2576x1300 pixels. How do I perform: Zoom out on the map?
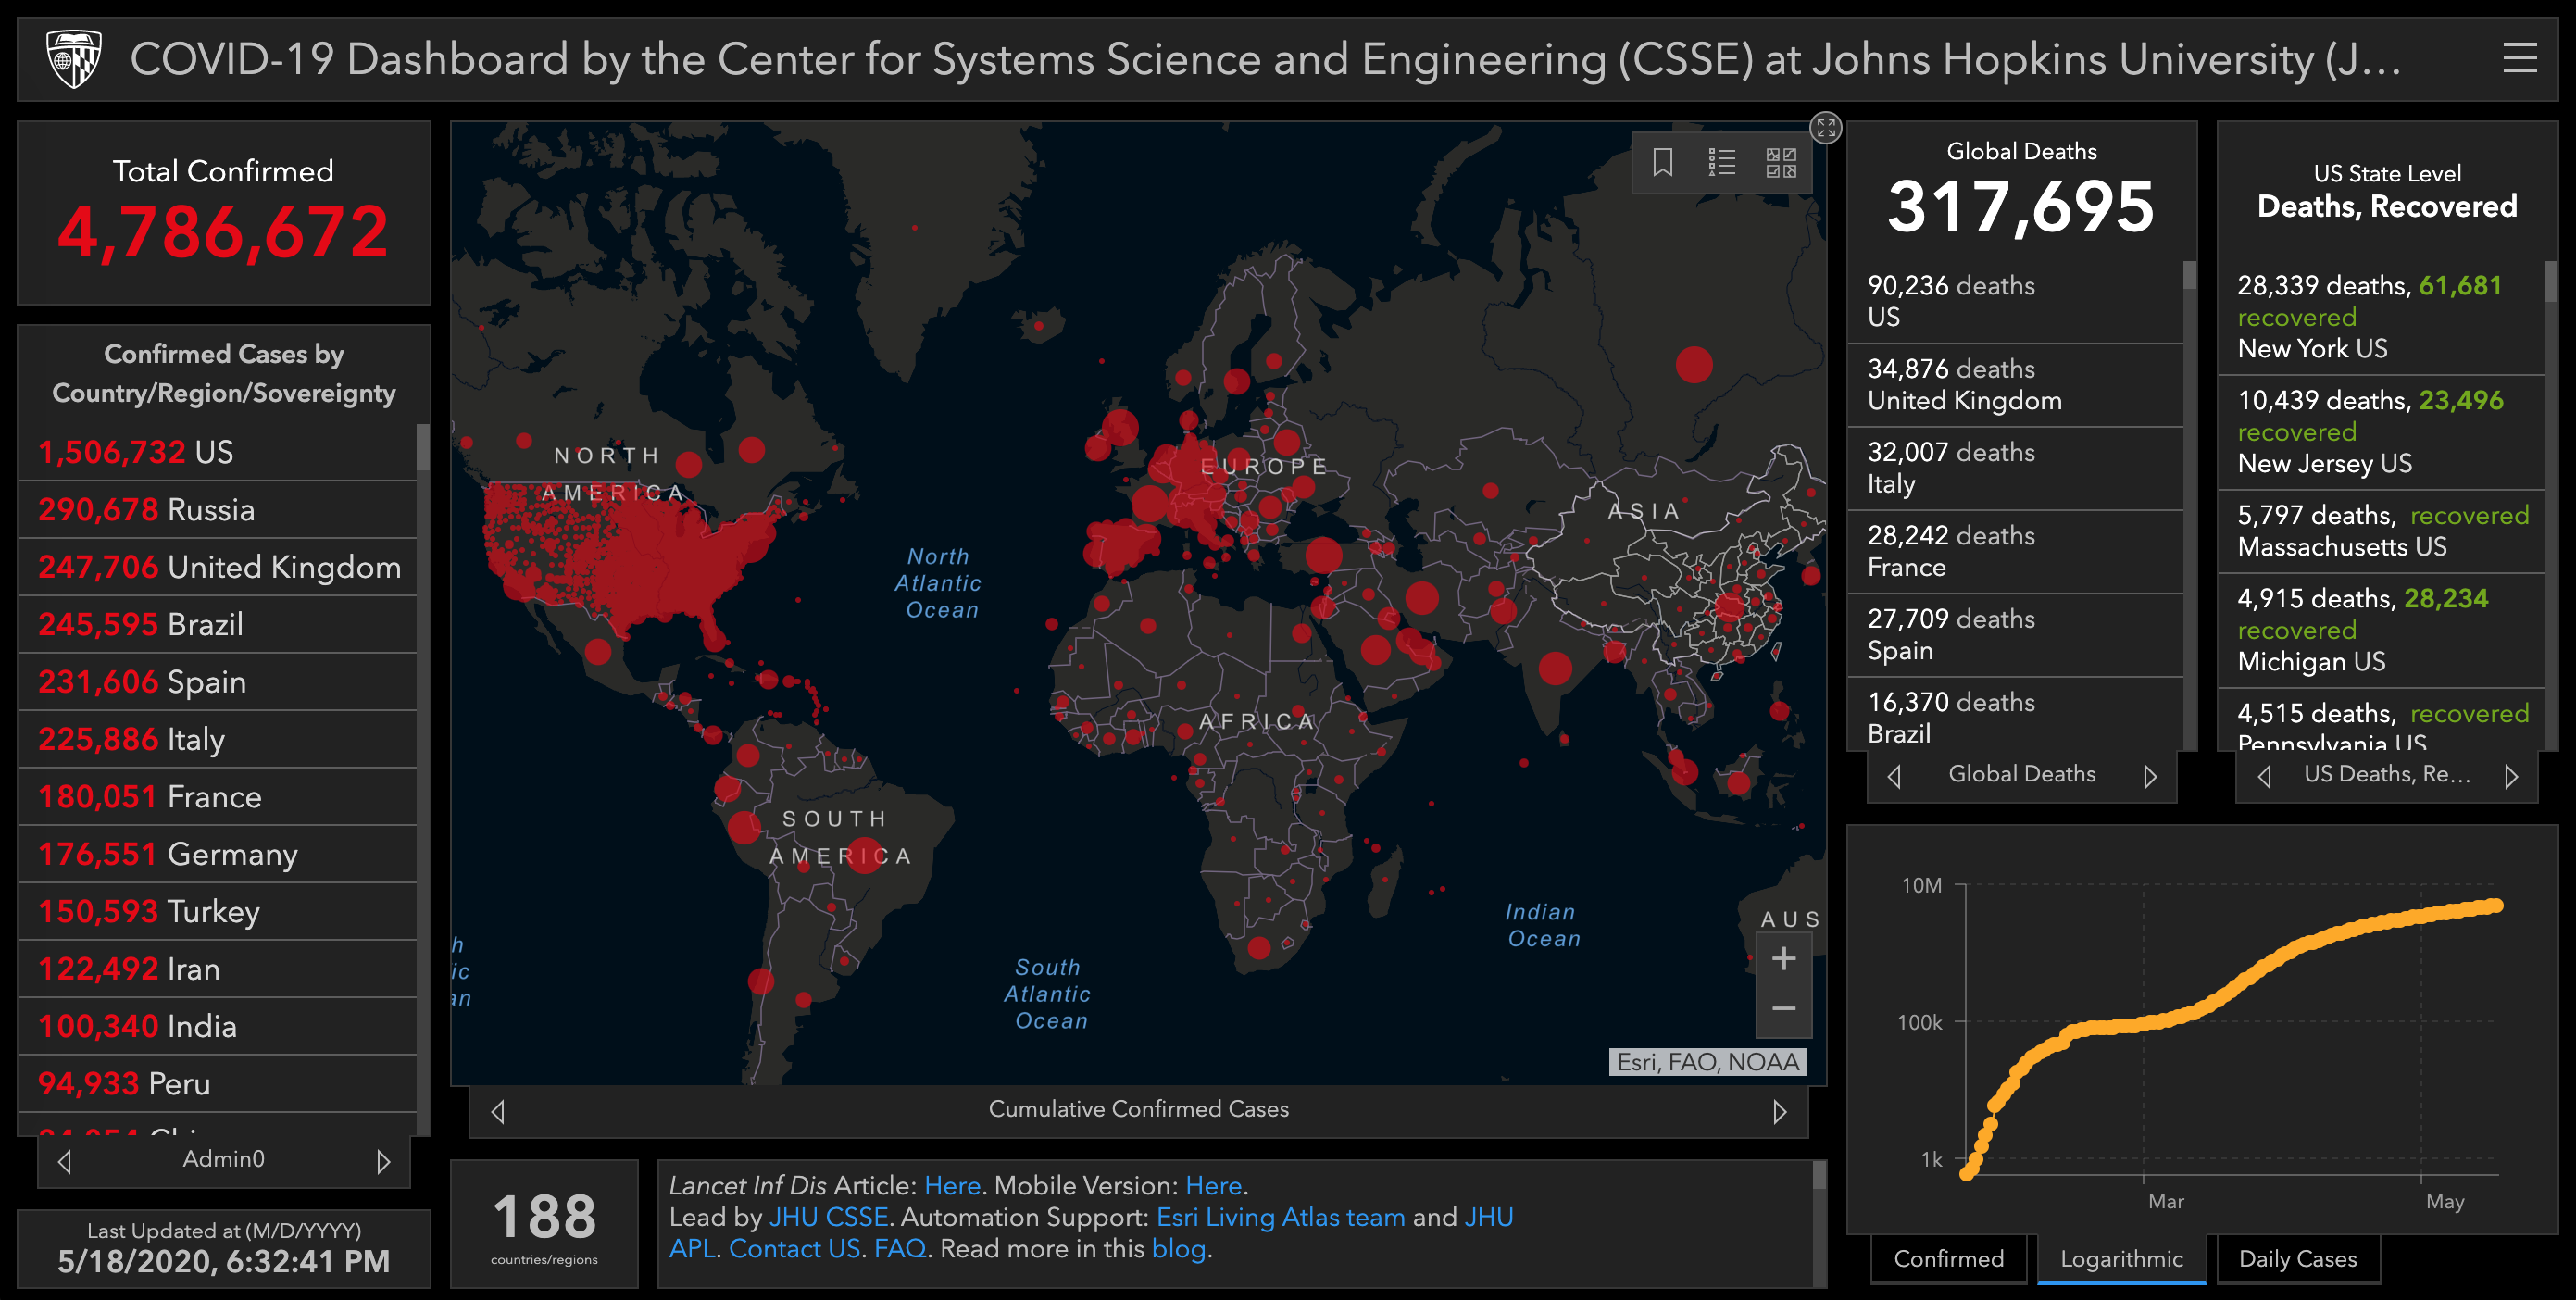(x=1783, y=1009)
